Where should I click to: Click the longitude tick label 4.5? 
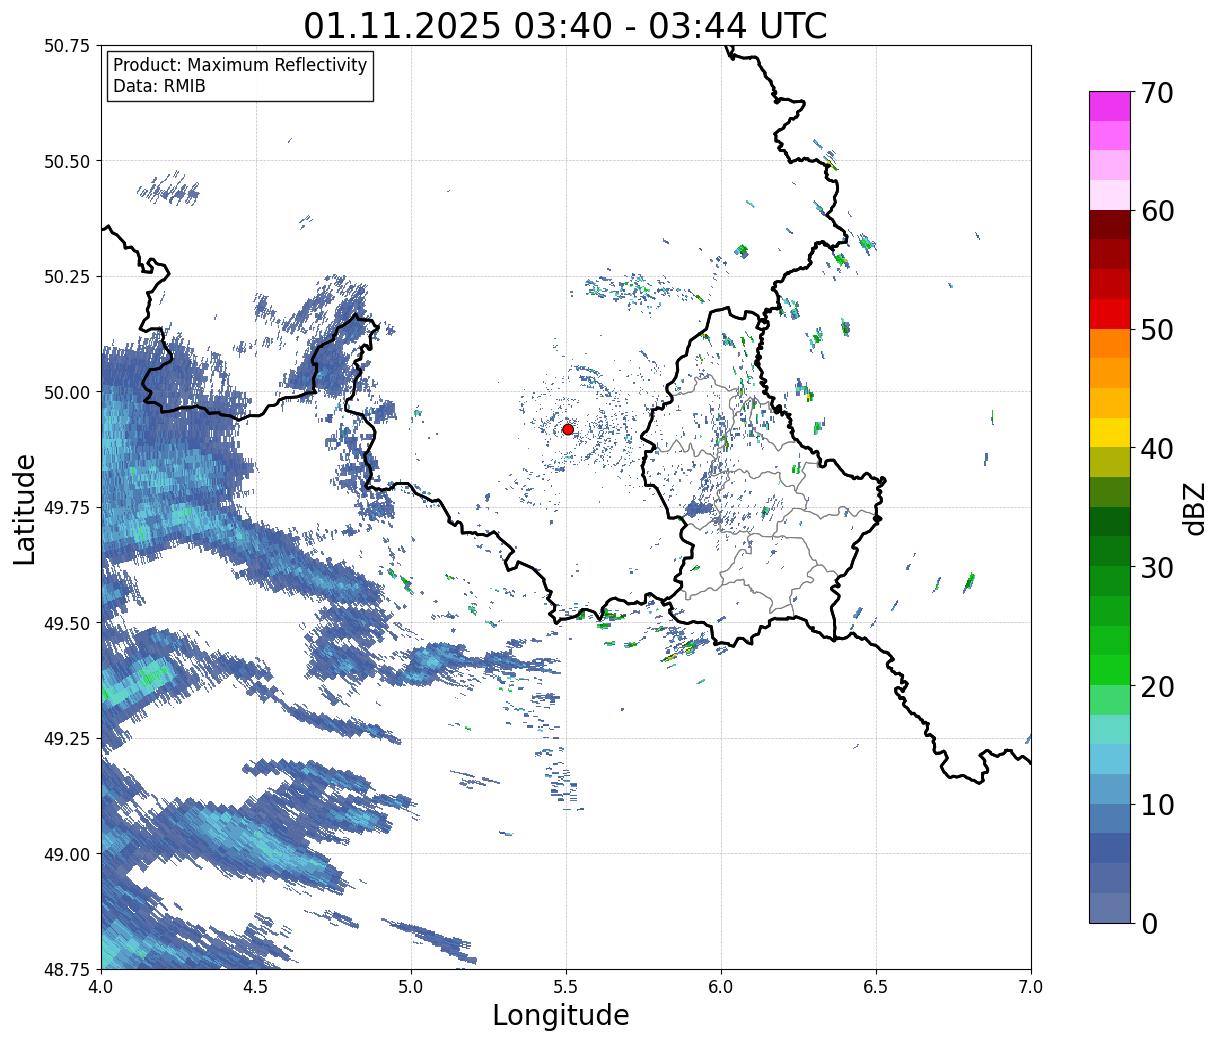point(256,986)
